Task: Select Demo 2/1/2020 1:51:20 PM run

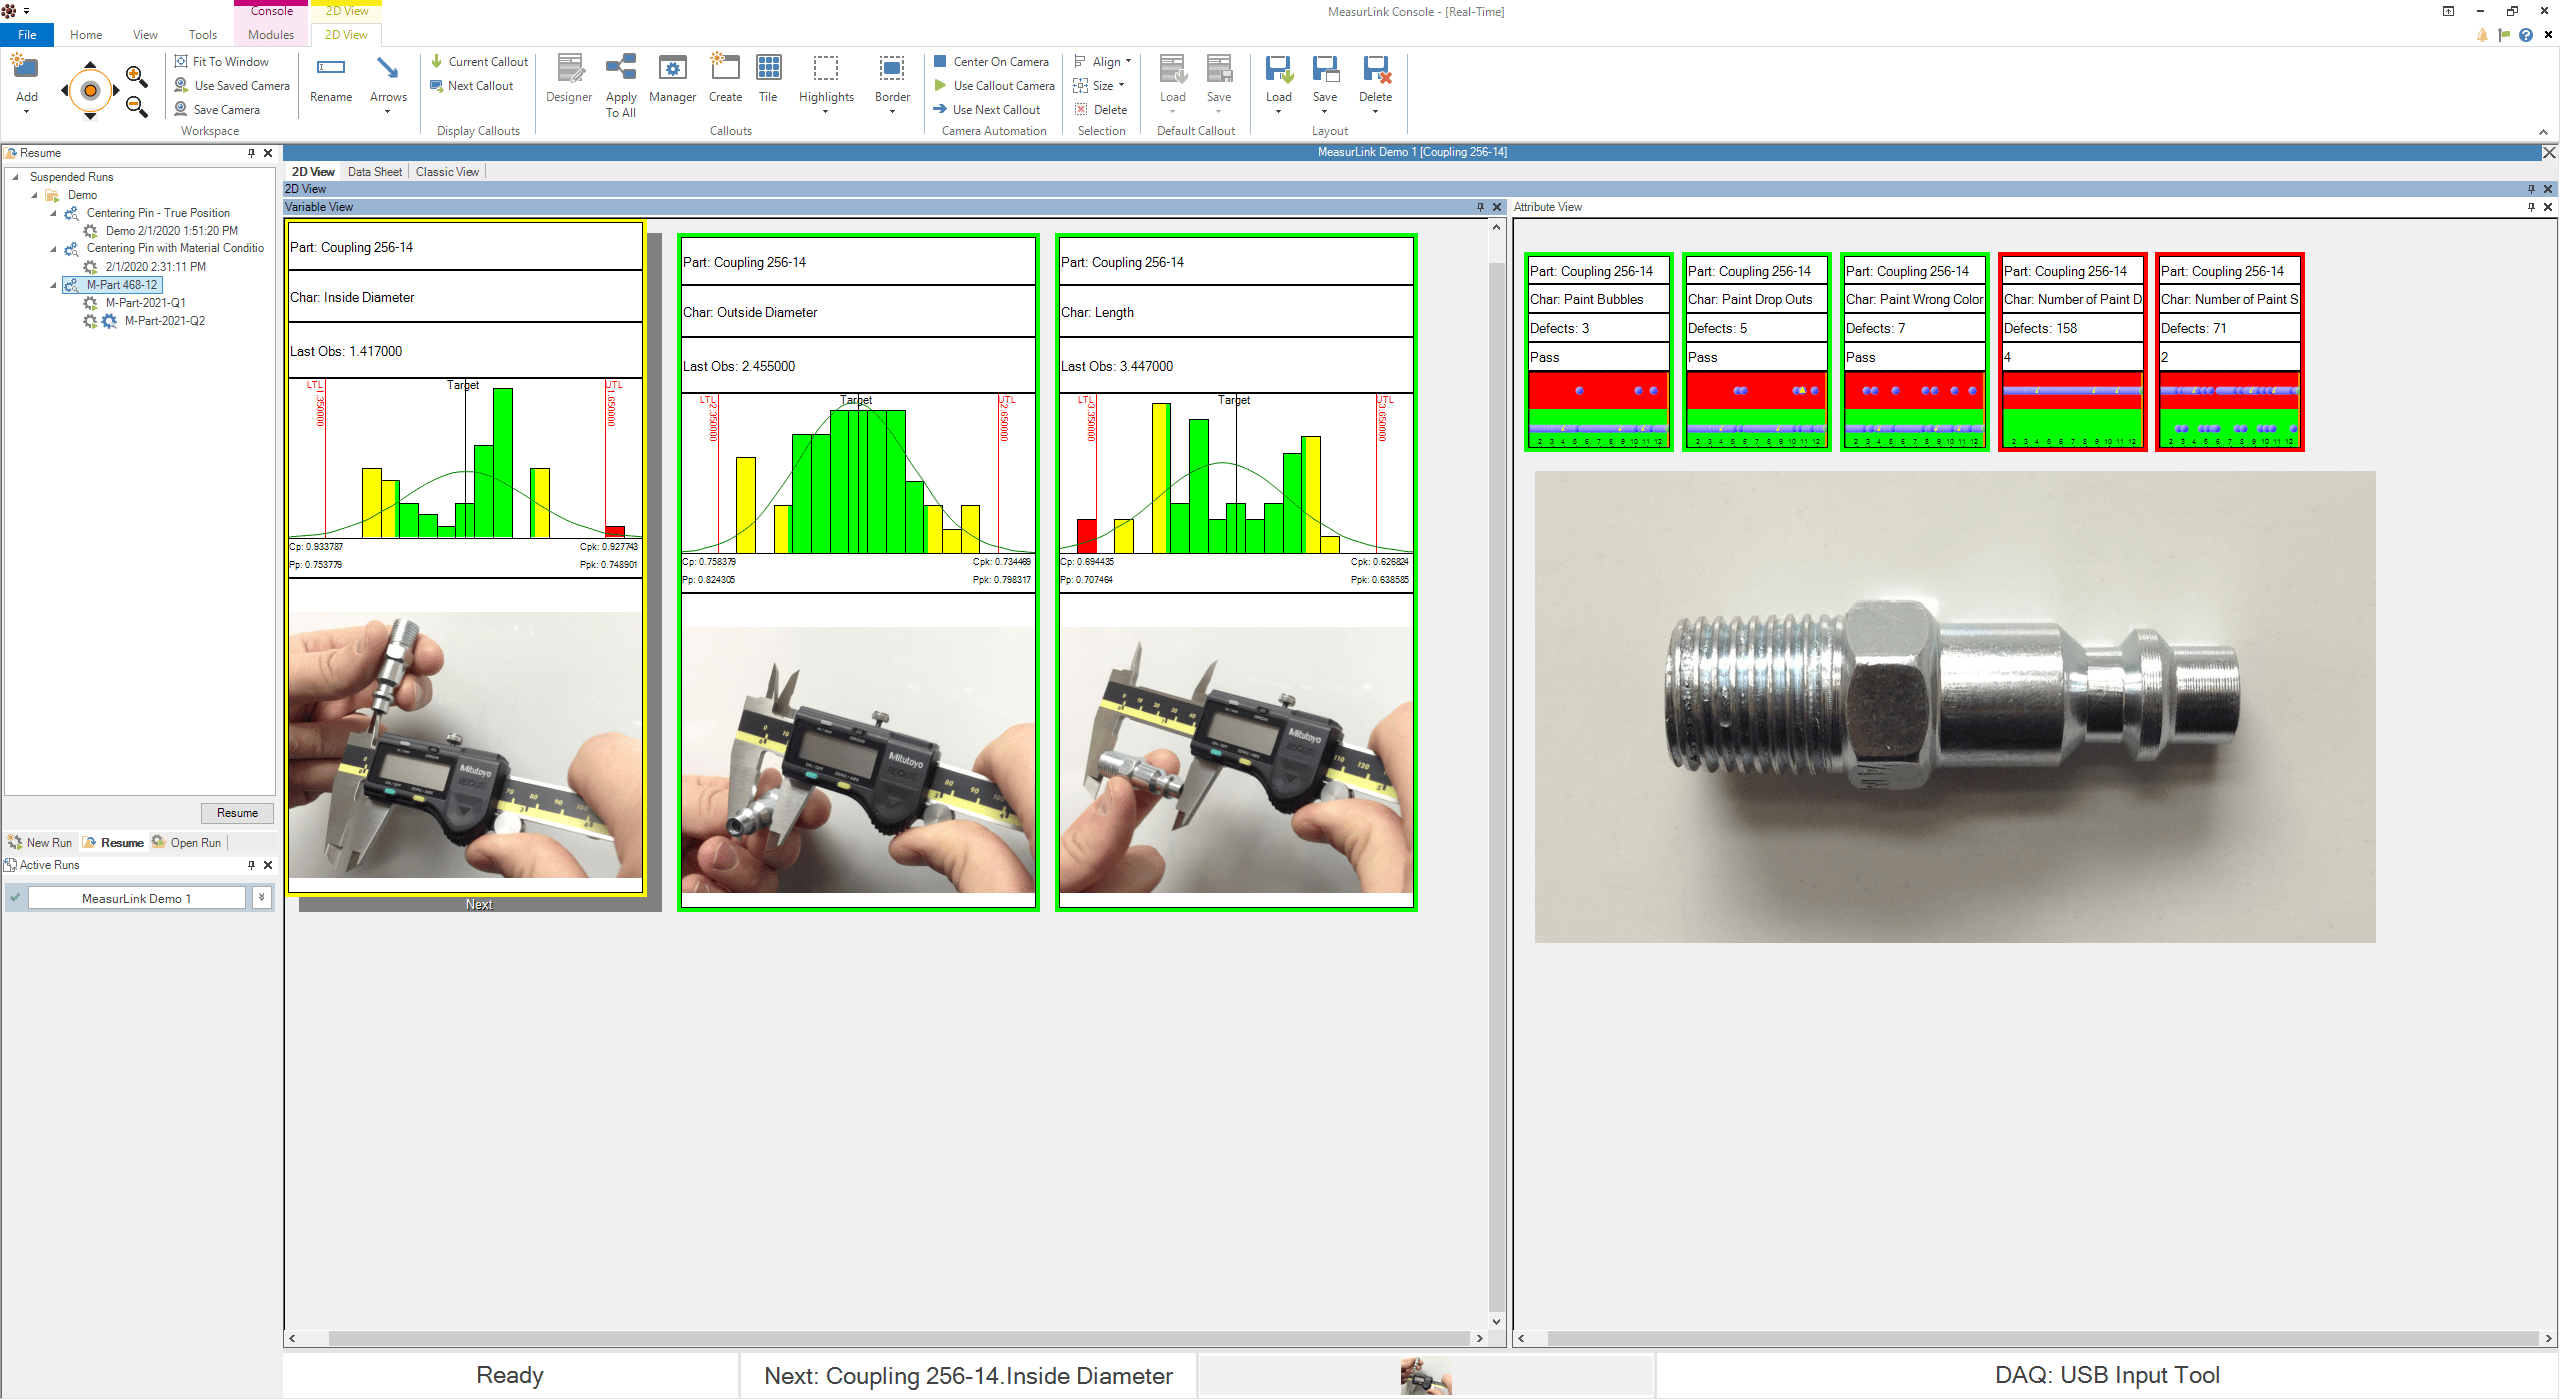Action: tap(171, 231)
